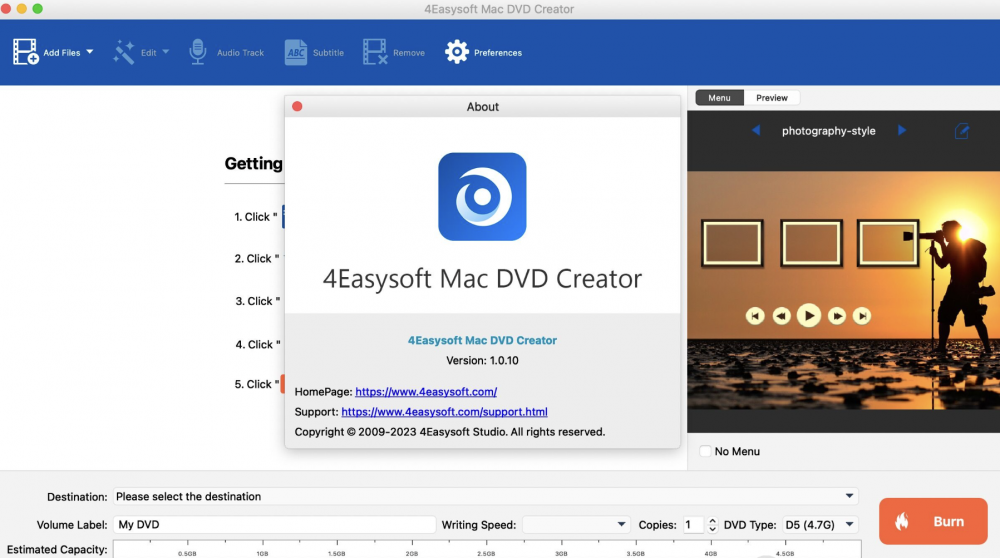Click the Volume Label input field

click(x=274, y=524)
